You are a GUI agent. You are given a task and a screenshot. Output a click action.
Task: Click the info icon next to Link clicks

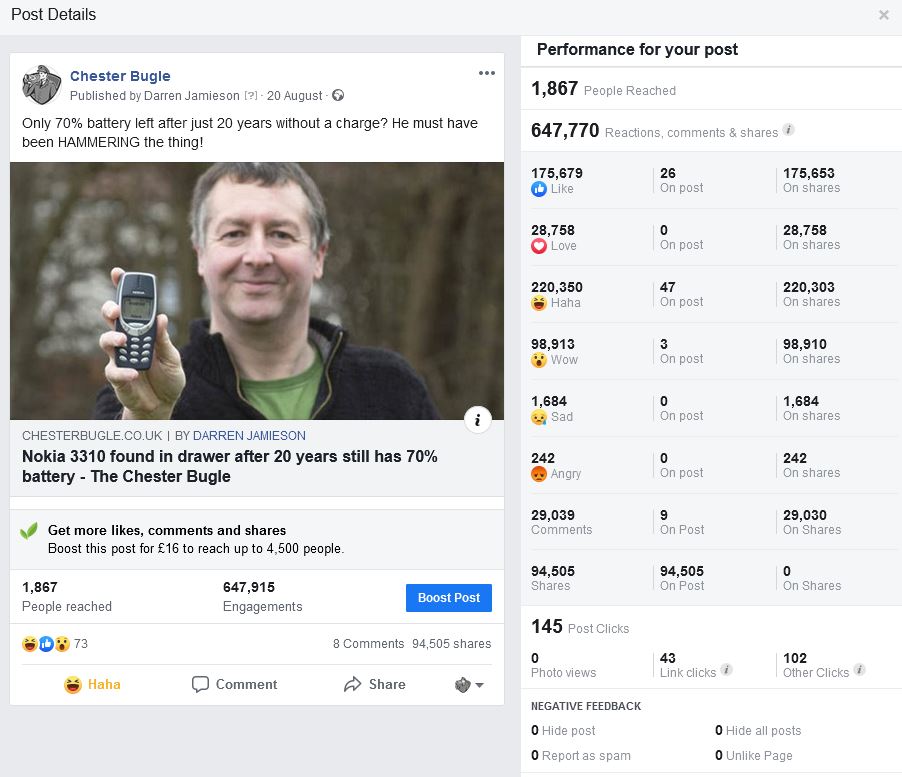(726, 670)
